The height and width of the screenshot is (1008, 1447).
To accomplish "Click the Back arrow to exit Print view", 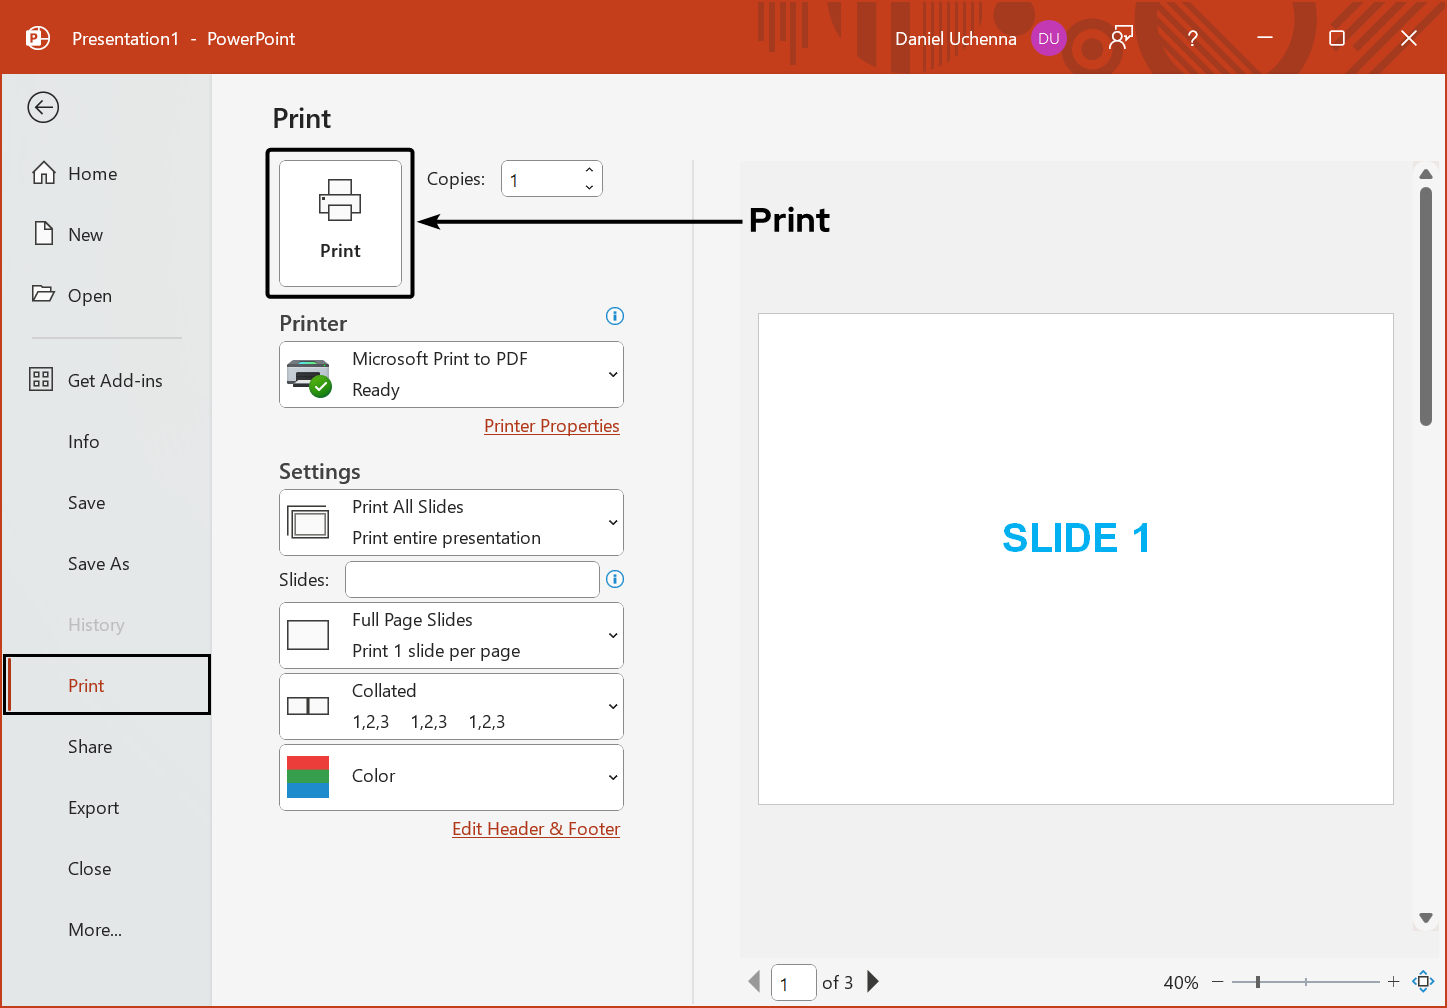I will pyautogui.click(x=43, y=107).
